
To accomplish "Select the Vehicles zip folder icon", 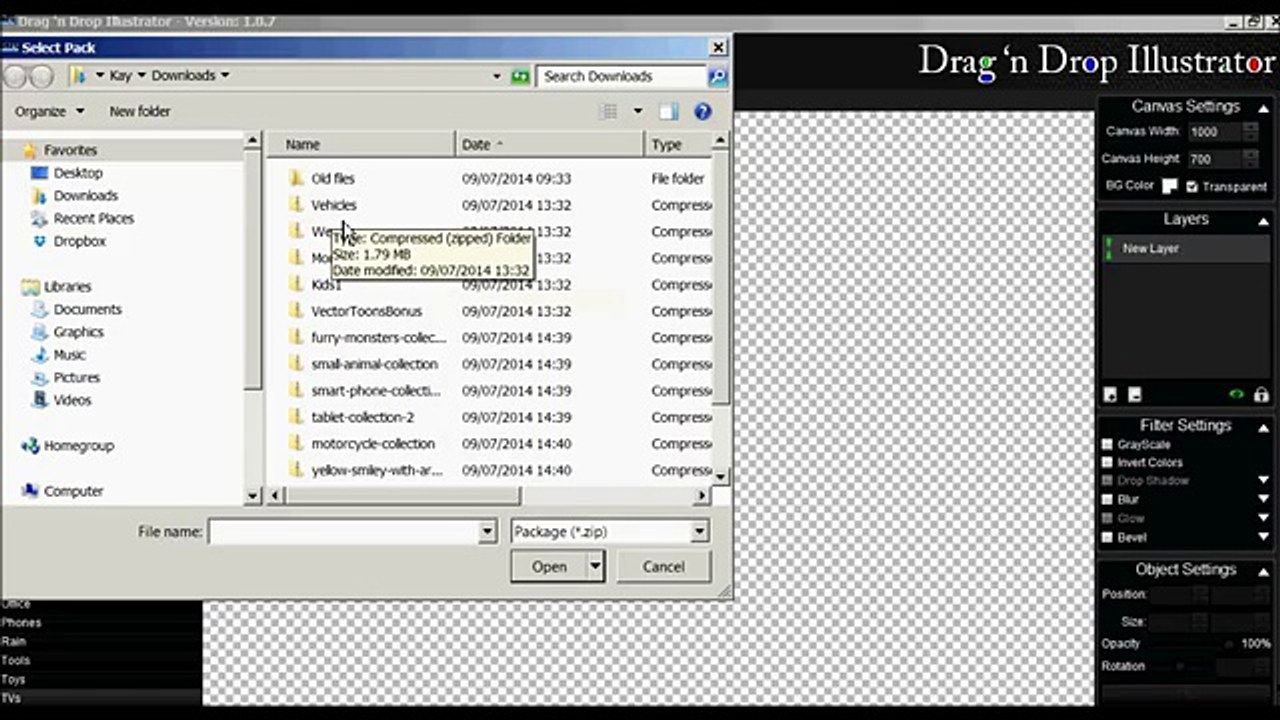I will (x=296, y=205).
